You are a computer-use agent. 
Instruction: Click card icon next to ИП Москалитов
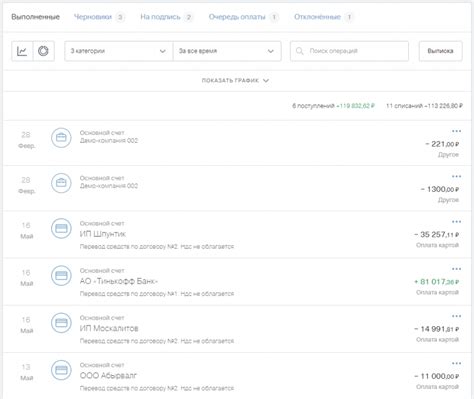(61, 323)
